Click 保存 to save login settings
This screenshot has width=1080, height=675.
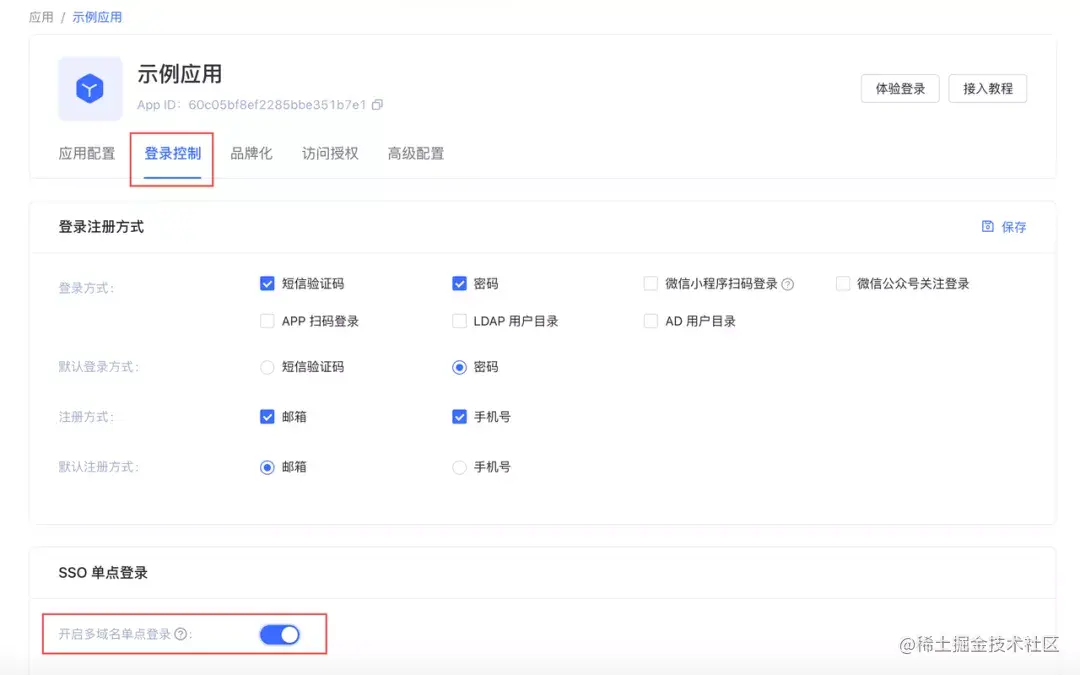[x=1013, y=227]
